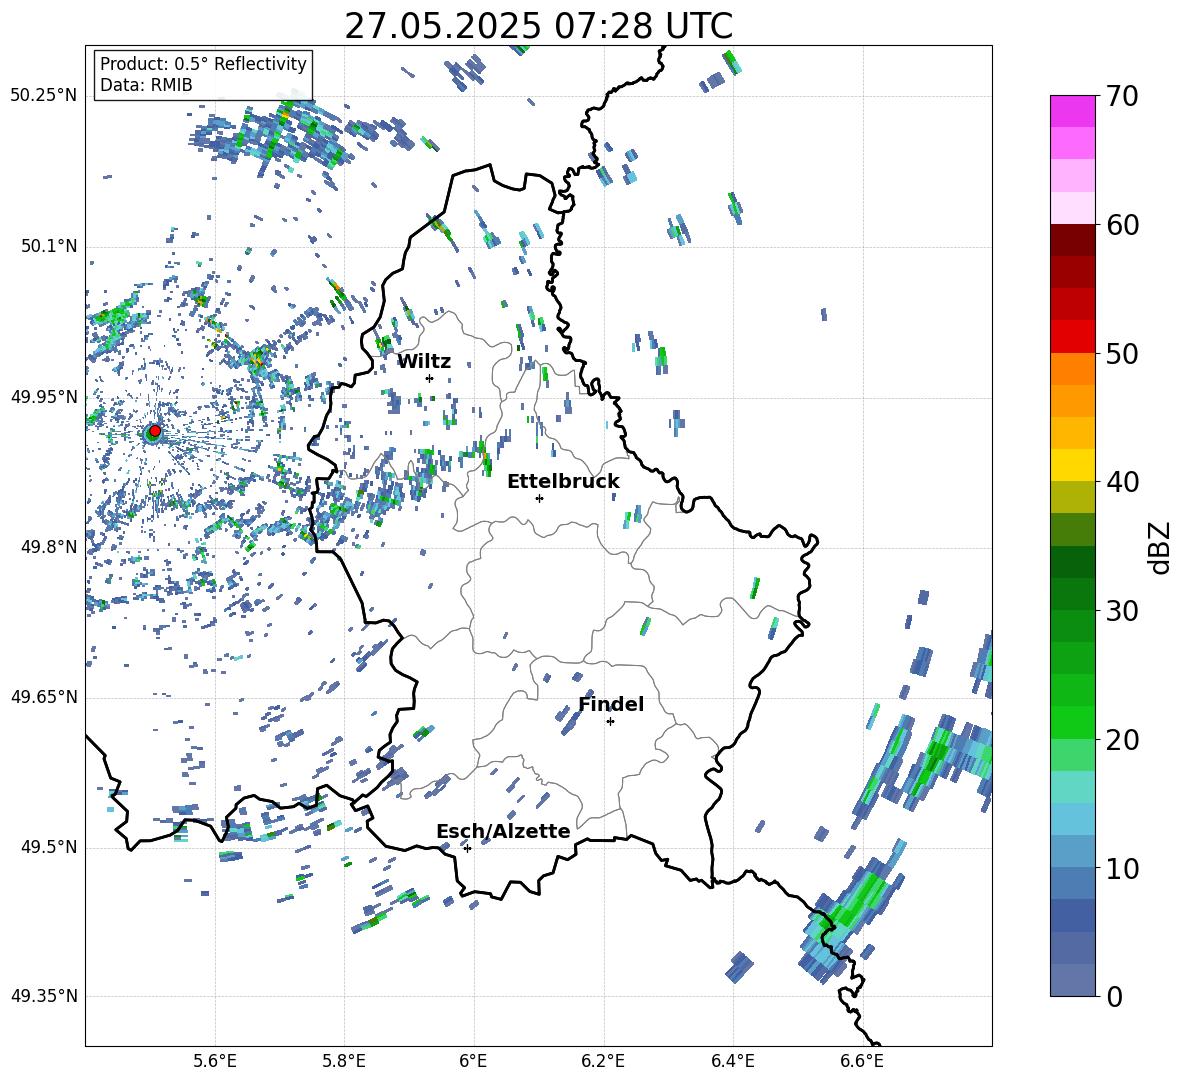1184x1081 pixels.
Task: Click the 0 colorbar tick label
Action: coord(1114,997)
